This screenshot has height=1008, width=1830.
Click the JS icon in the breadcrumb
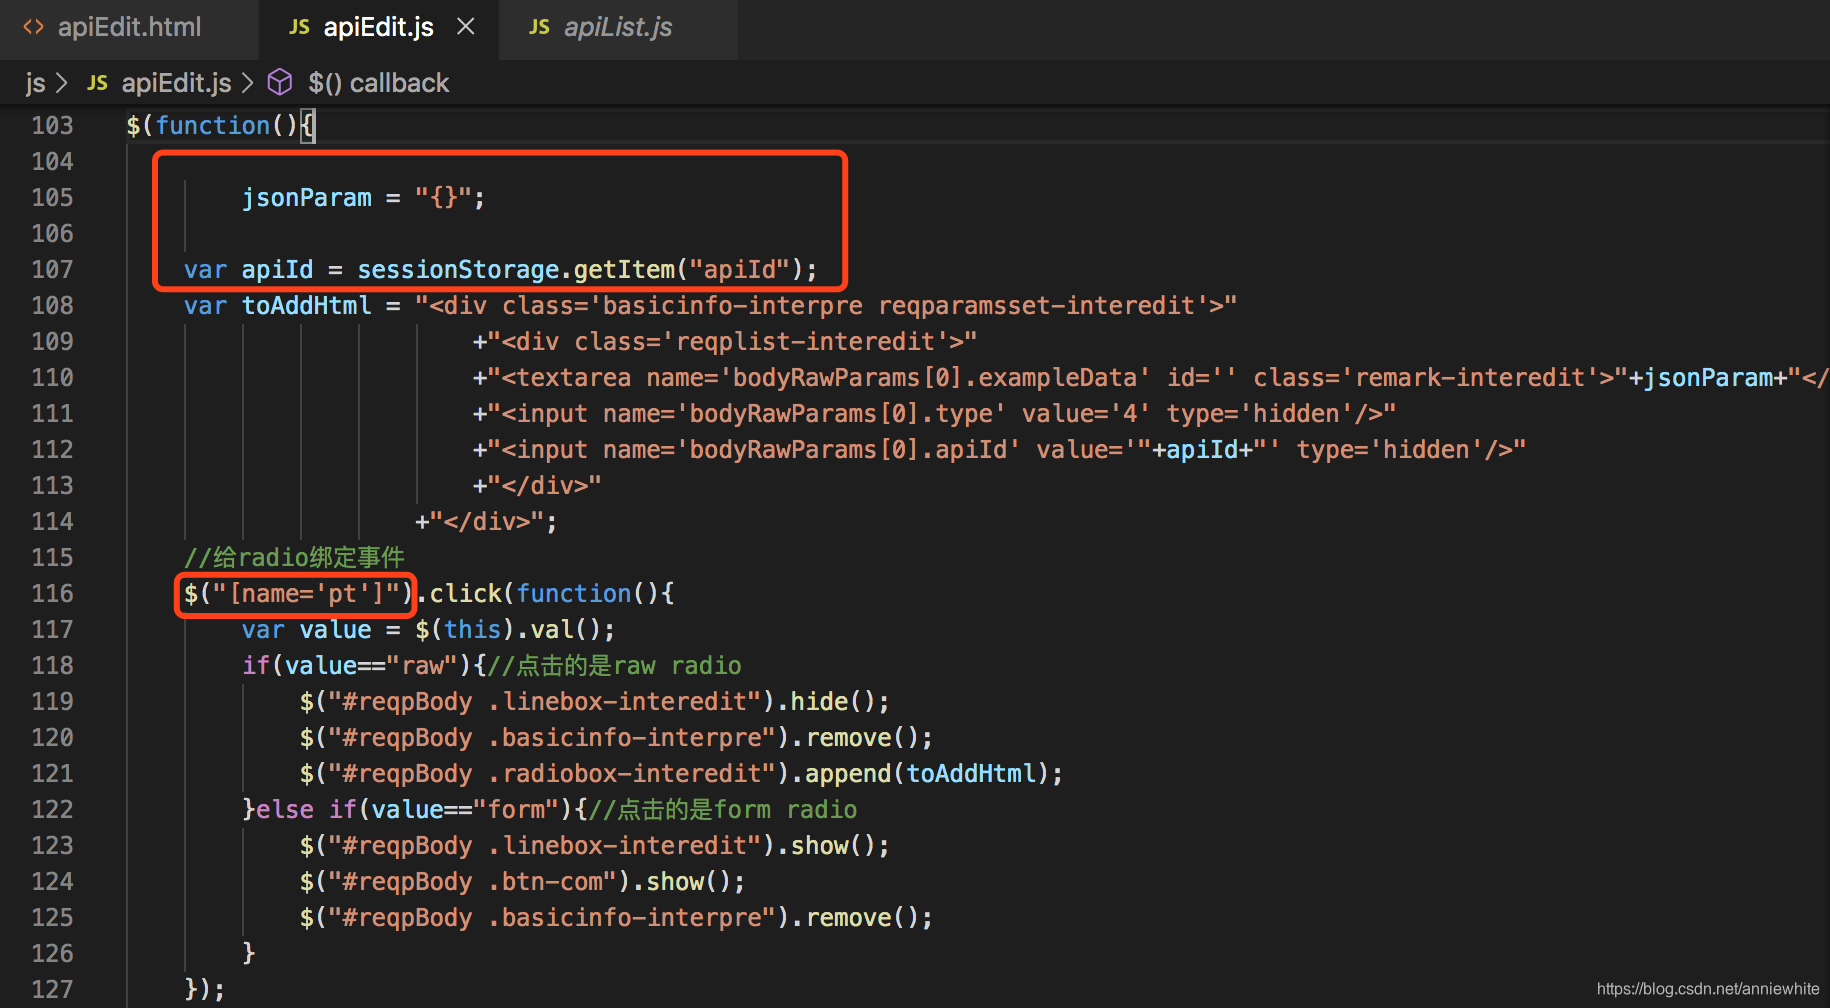(97, 83)
